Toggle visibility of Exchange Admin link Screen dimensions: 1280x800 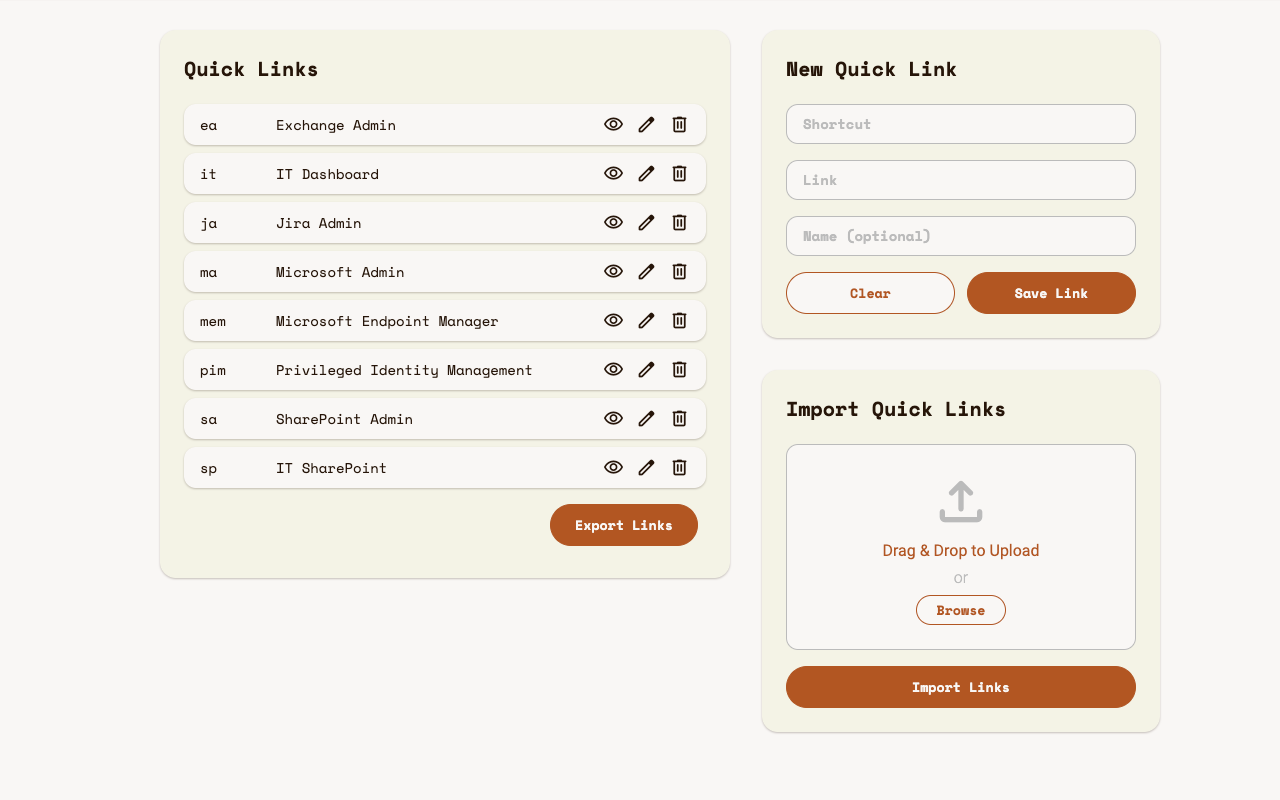(613, 124)
